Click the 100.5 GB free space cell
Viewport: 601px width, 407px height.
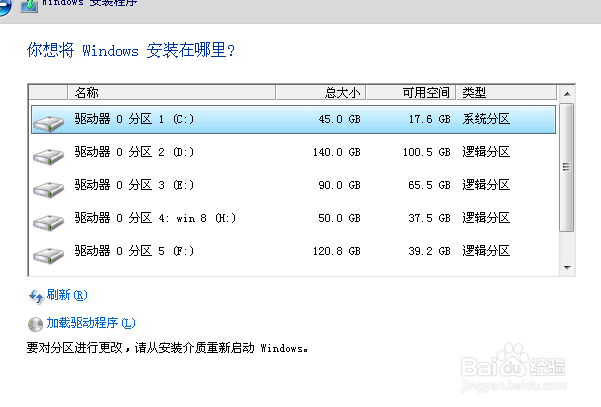[427, 153]
